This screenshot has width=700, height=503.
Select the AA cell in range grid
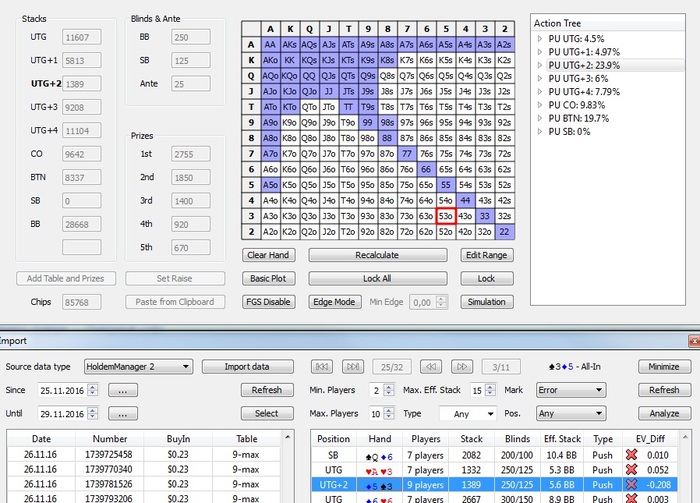270,45
